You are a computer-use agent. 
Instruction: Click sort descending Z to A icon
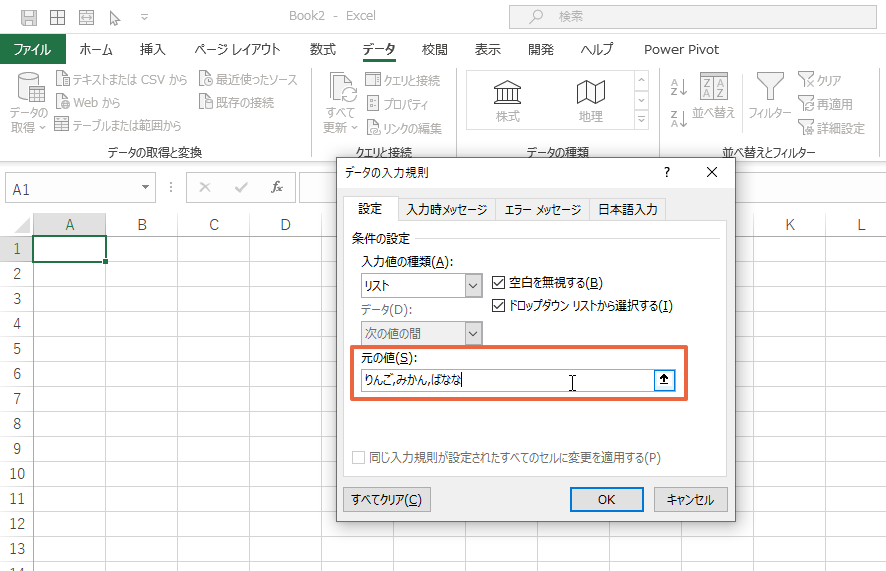(x=679, y=119)
